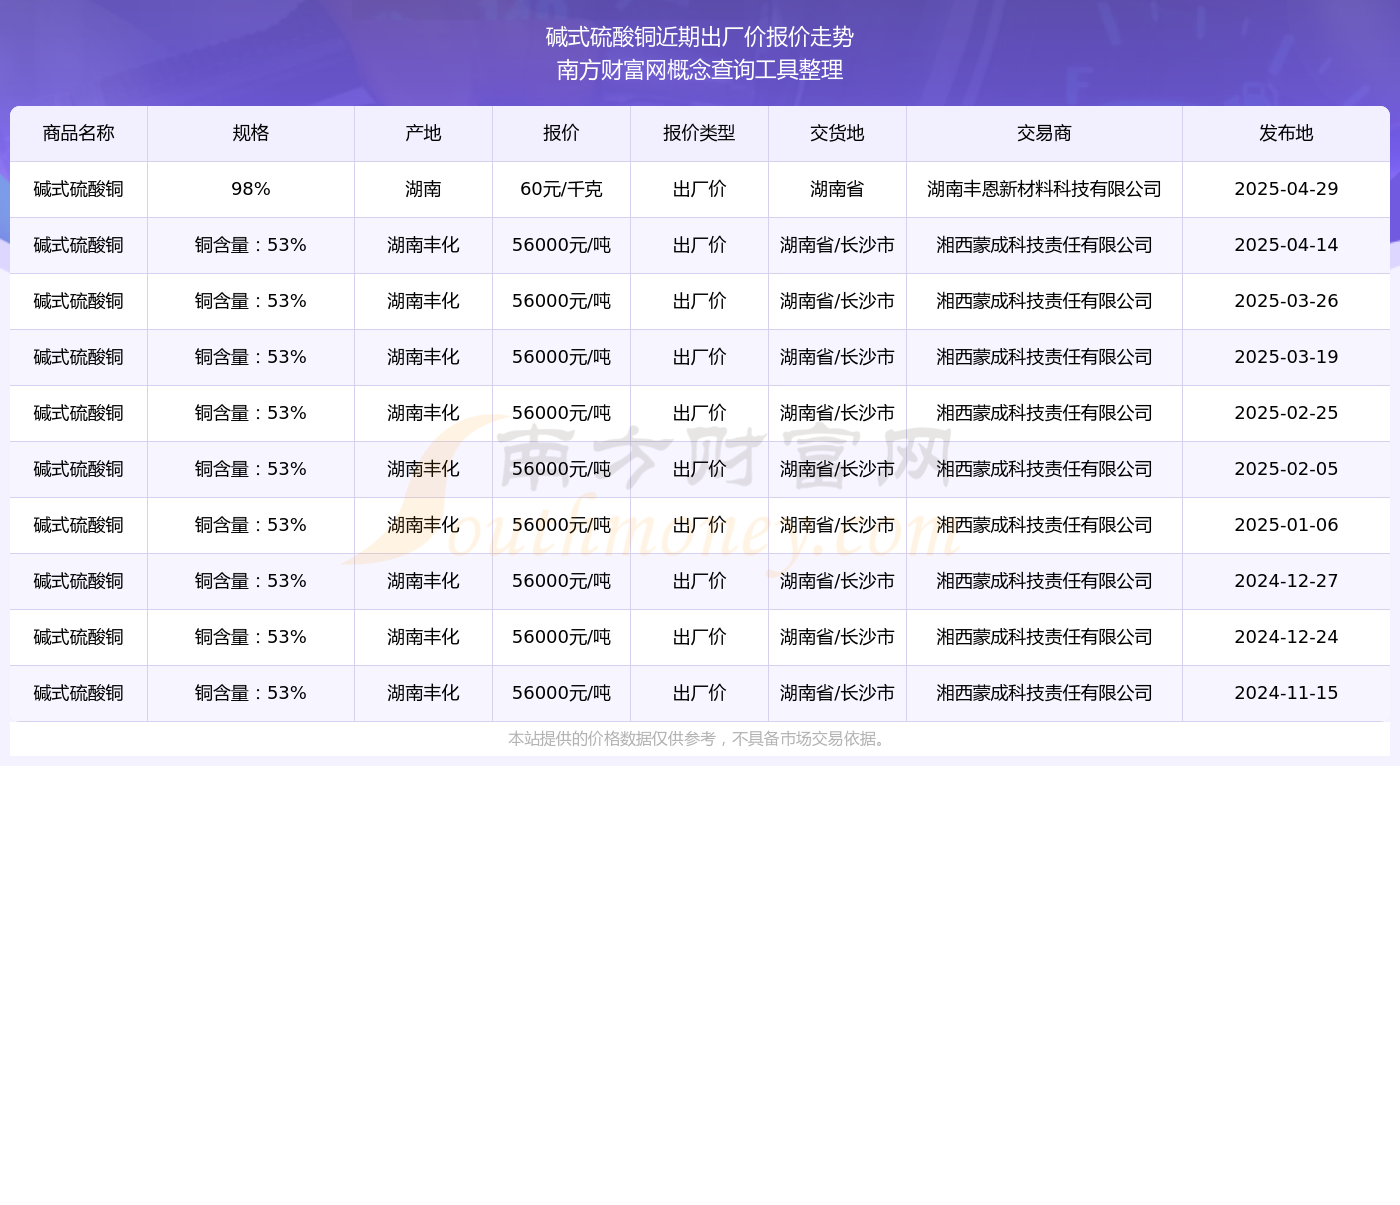Select the 2025-04-29 date cell
The width and height of the screenshot is (1400, 1205).
[x=1286, y=190]
